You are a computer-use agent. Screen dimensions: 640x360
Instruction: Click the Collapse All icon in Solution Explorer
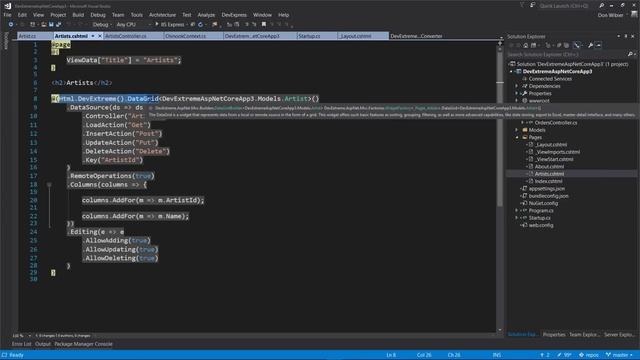click(x=559, y=45)
